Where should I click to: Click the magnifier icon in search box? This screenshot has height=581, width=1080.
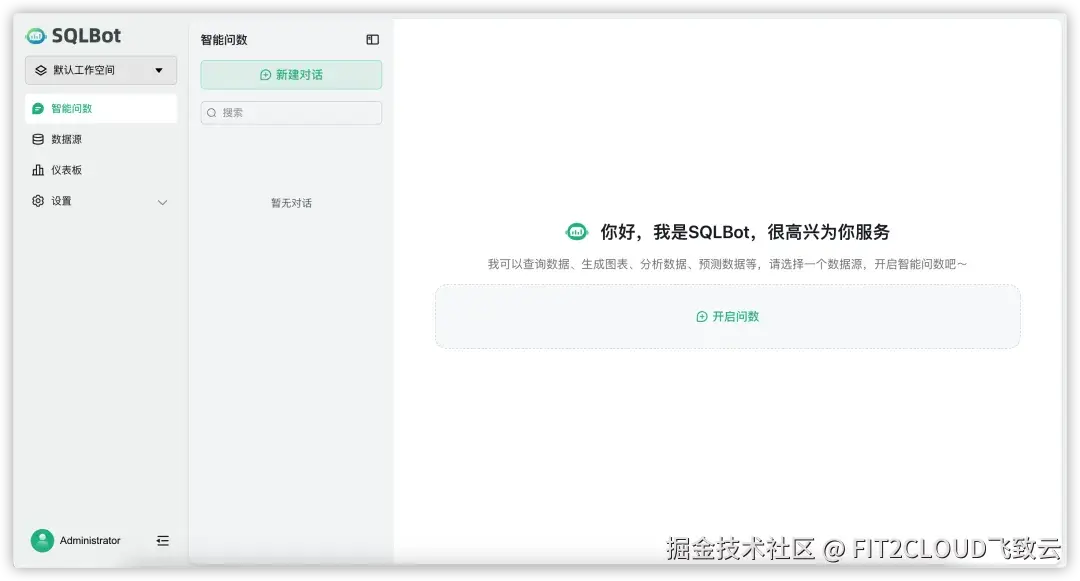(212, 113)
